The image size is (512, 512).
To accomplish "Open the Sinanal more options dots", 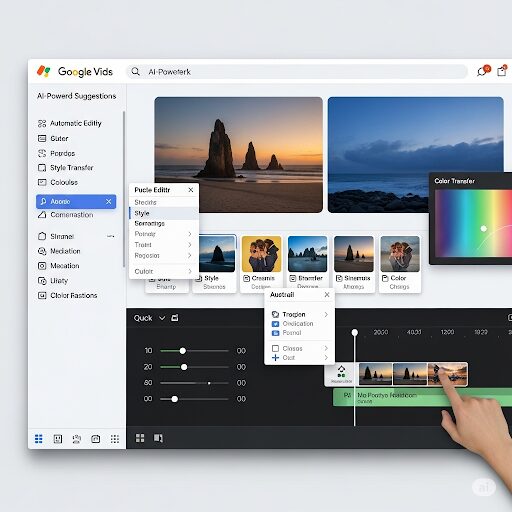I will click(110, 236).
